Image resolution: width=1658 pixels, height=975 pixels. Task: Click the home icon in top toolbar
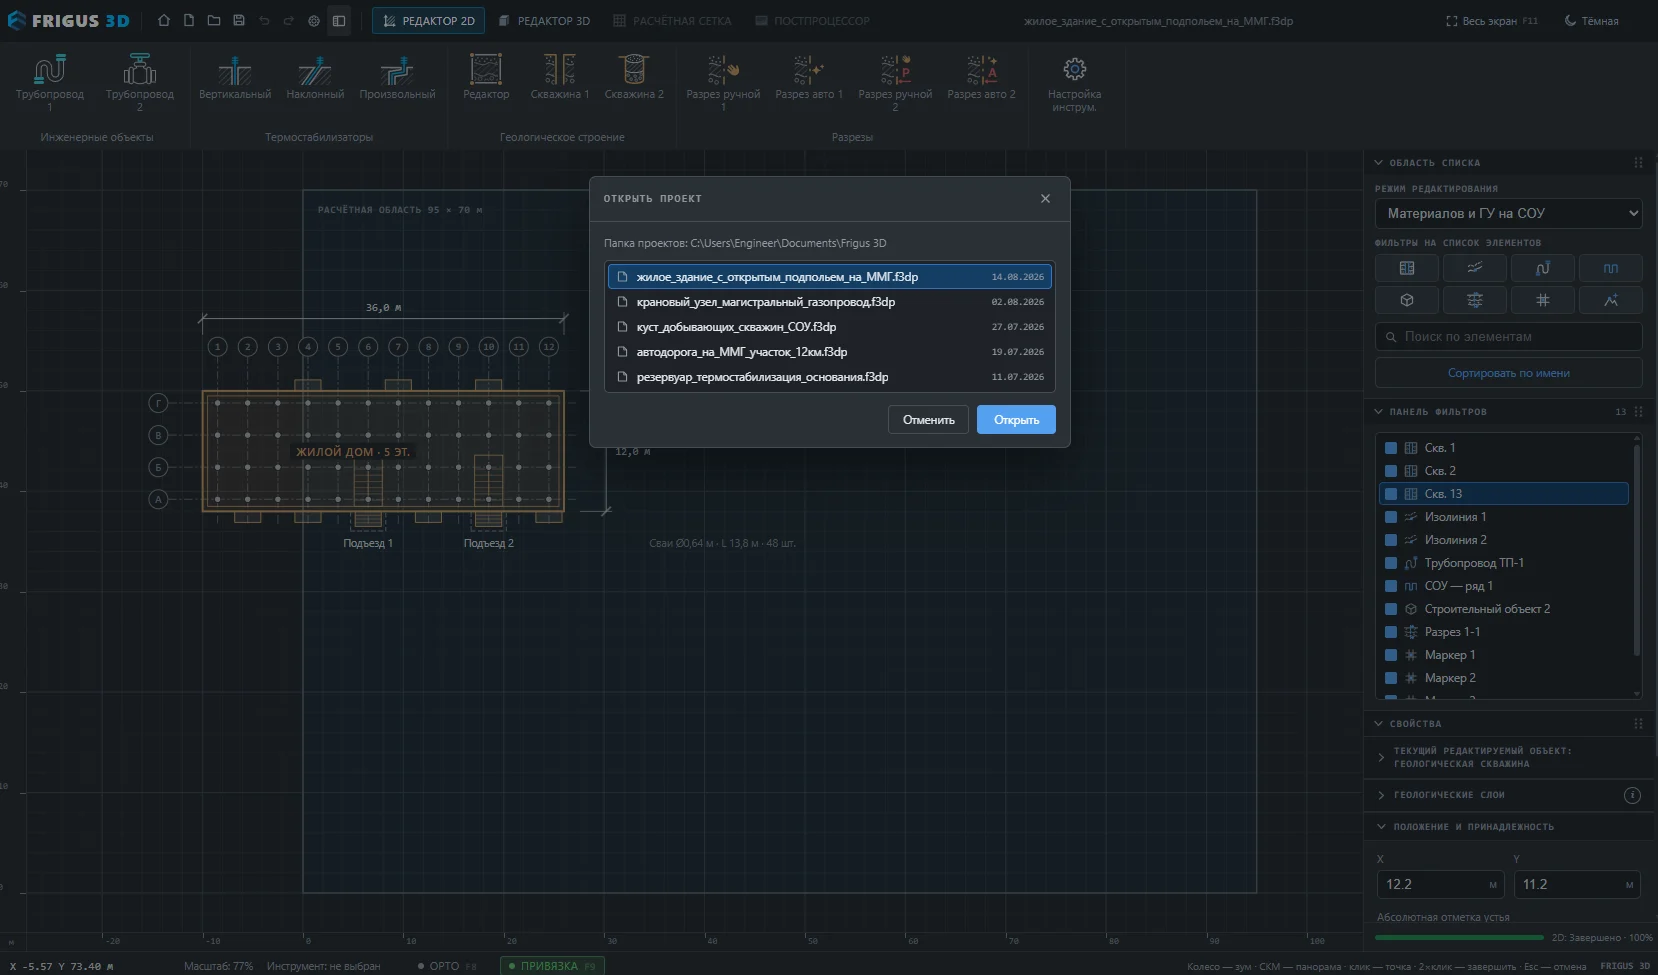coord(164,21)
